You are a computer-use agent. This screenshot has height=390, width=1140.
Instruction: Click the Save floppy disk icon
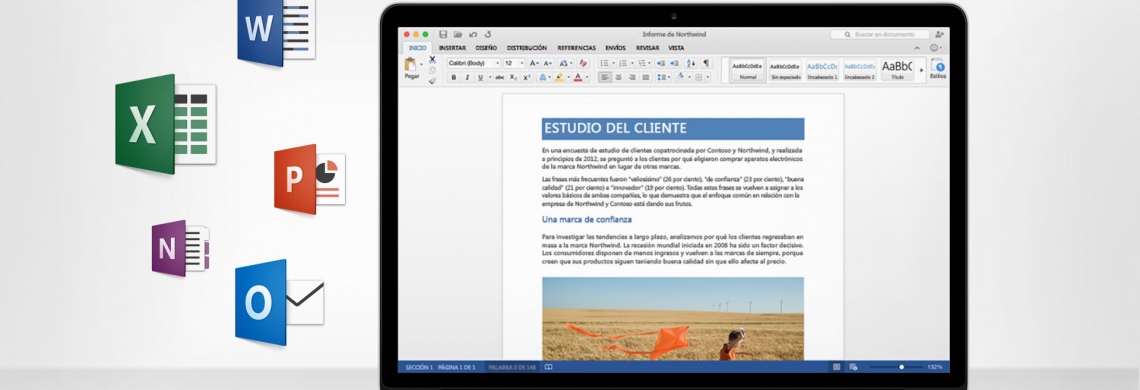pos(443,34)
